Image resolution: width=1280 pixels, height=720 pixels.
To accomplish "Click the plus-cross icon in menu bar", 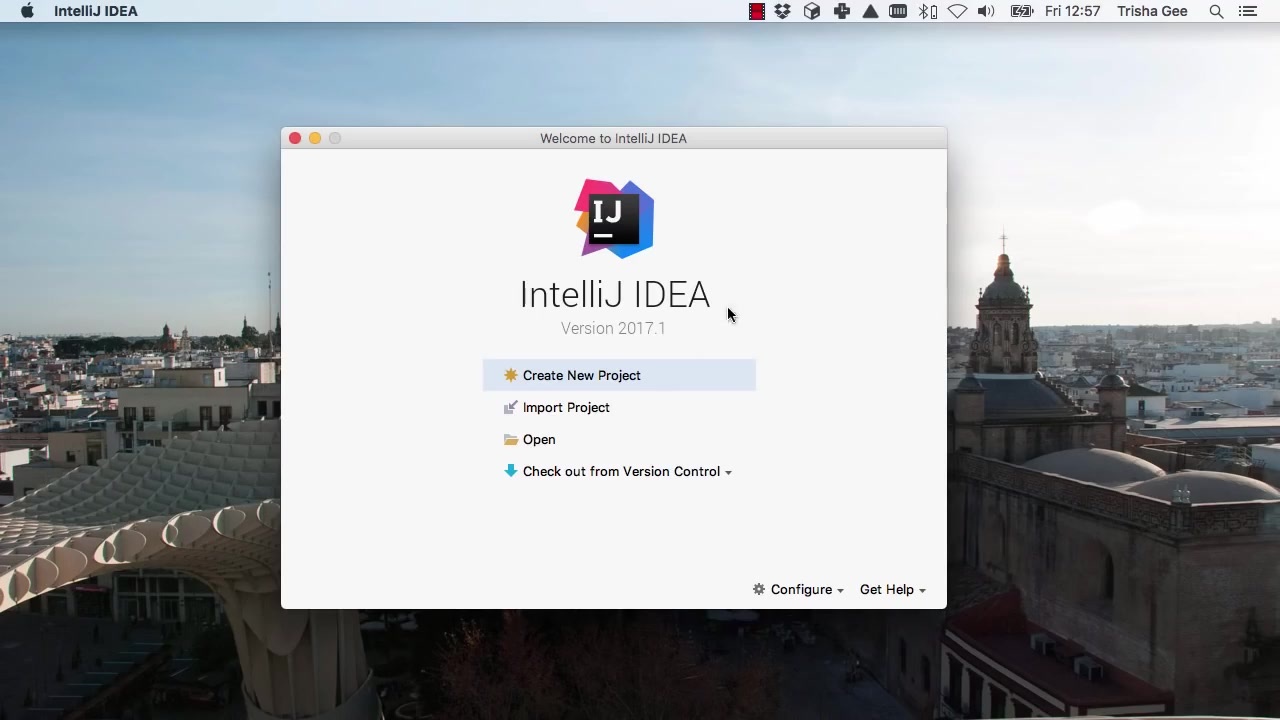I will coord(842,11).
